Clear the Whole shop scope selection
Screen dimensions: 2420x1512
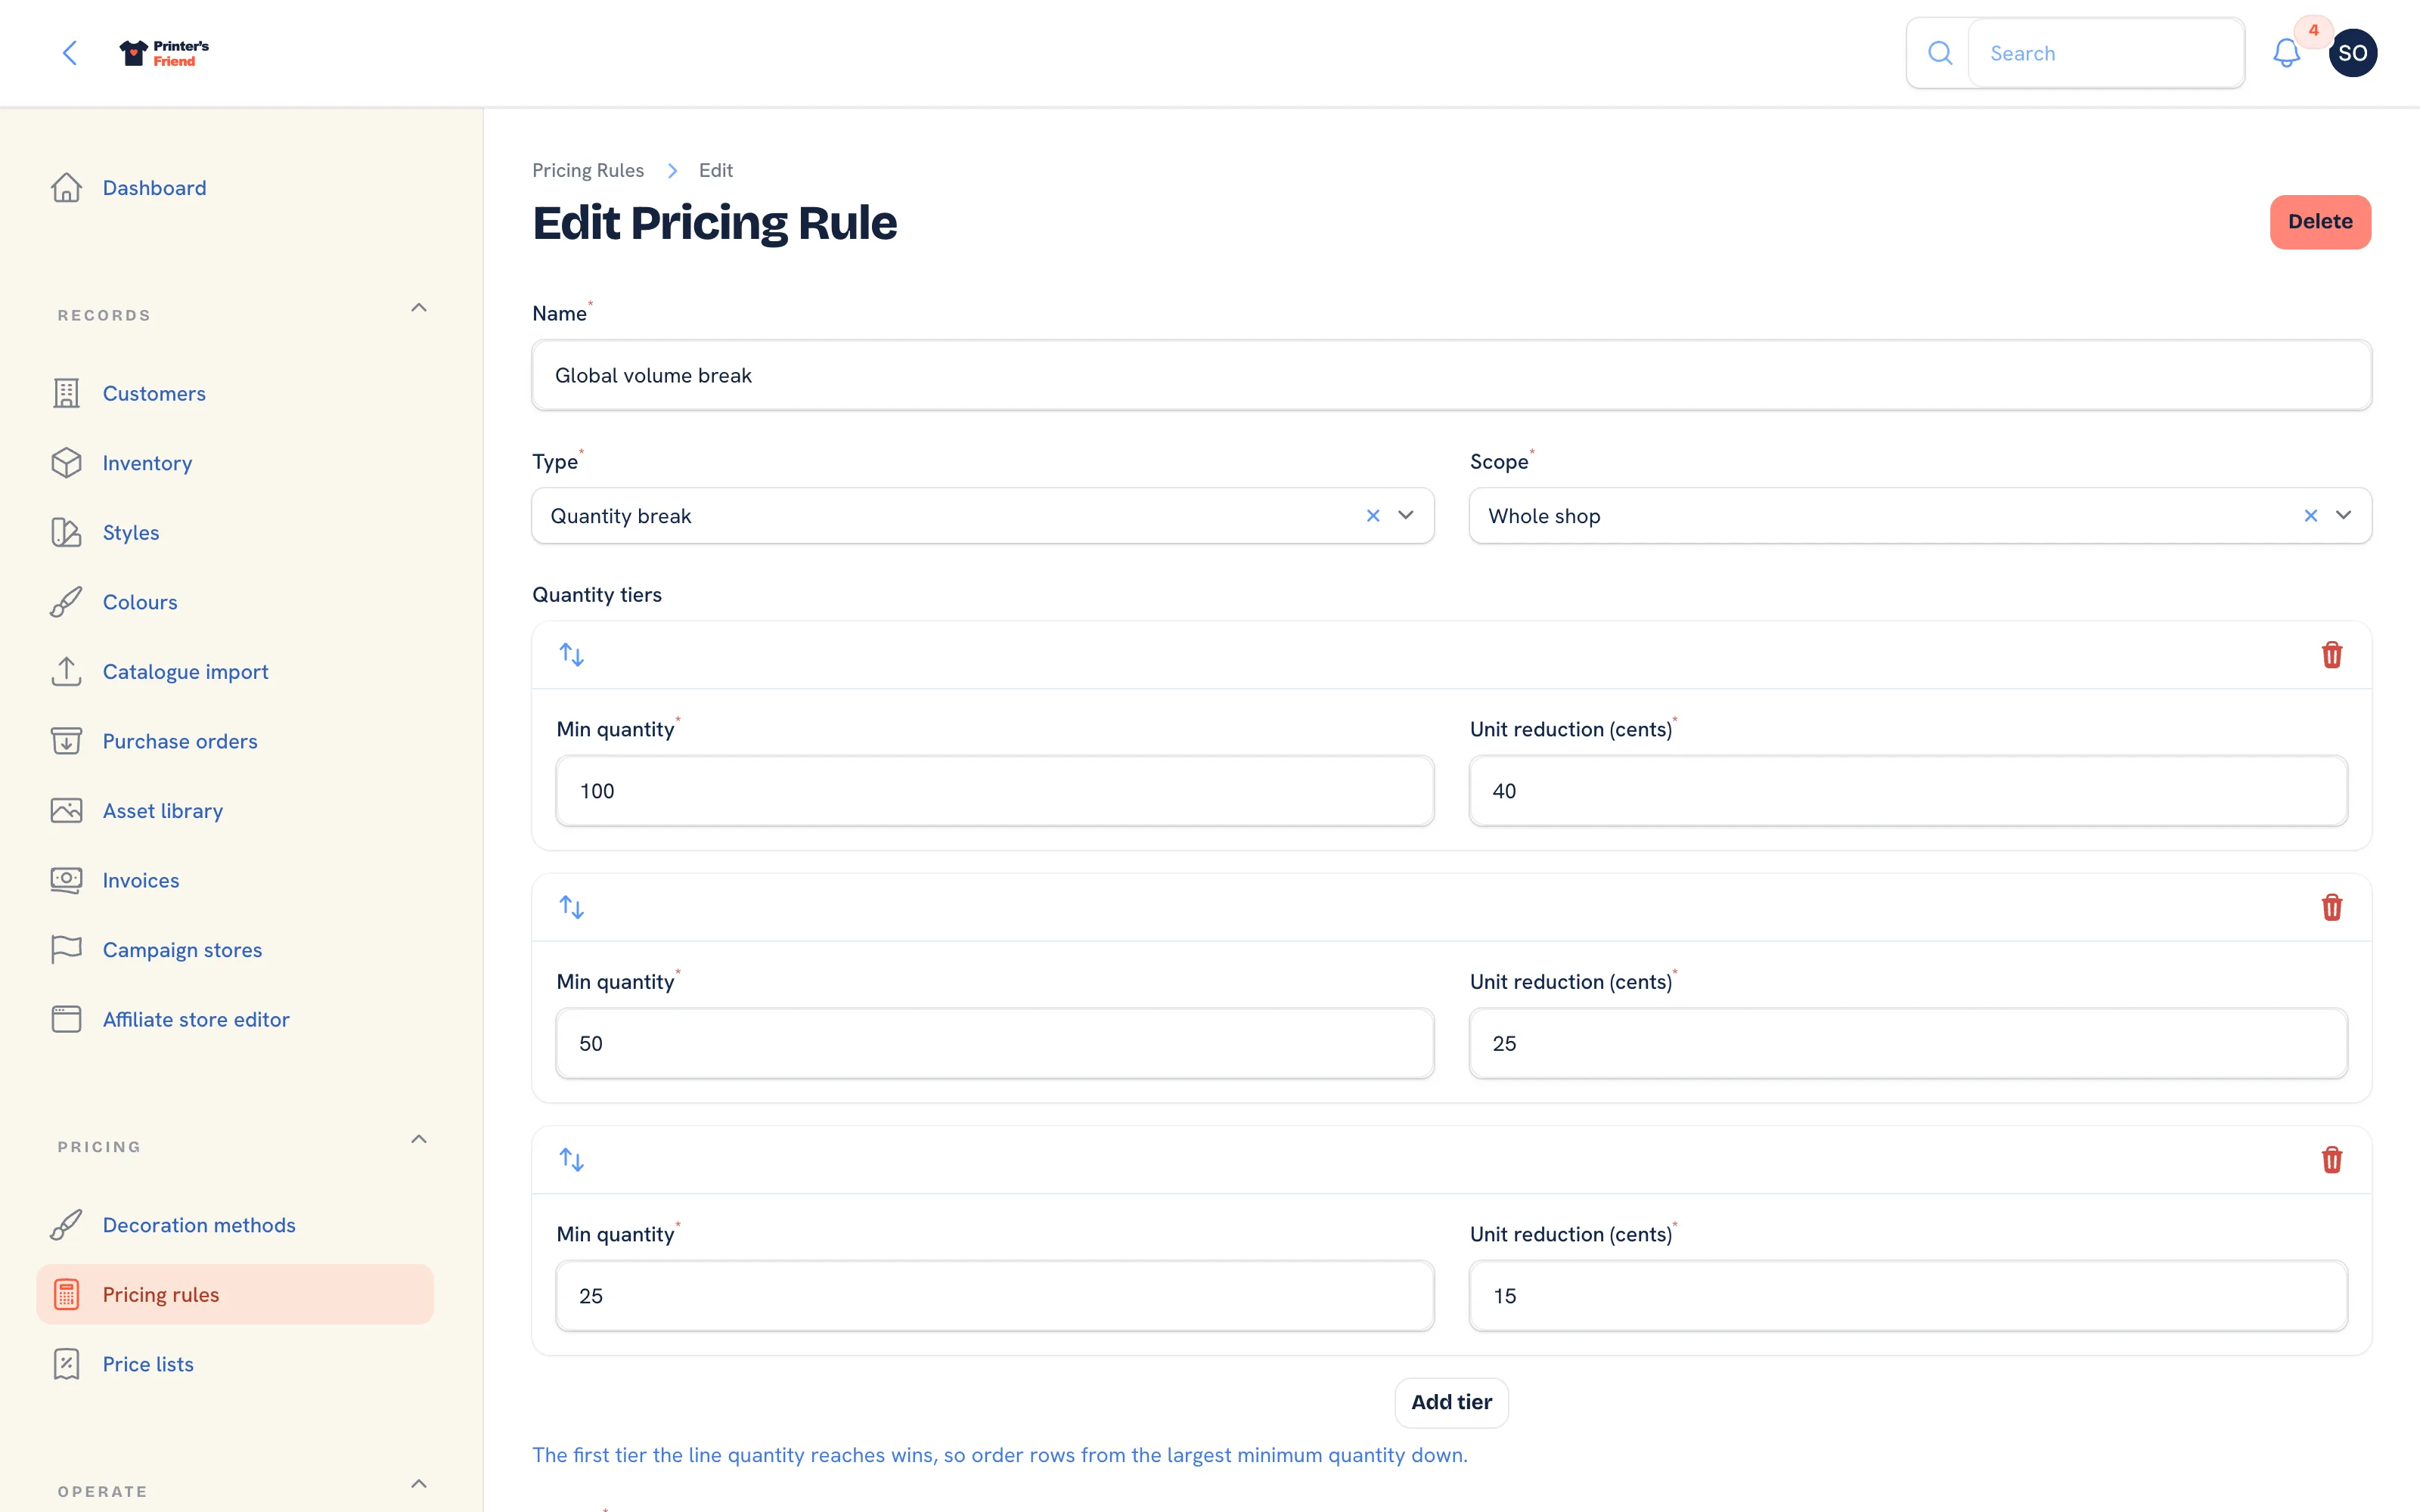tap(2311, 516)
